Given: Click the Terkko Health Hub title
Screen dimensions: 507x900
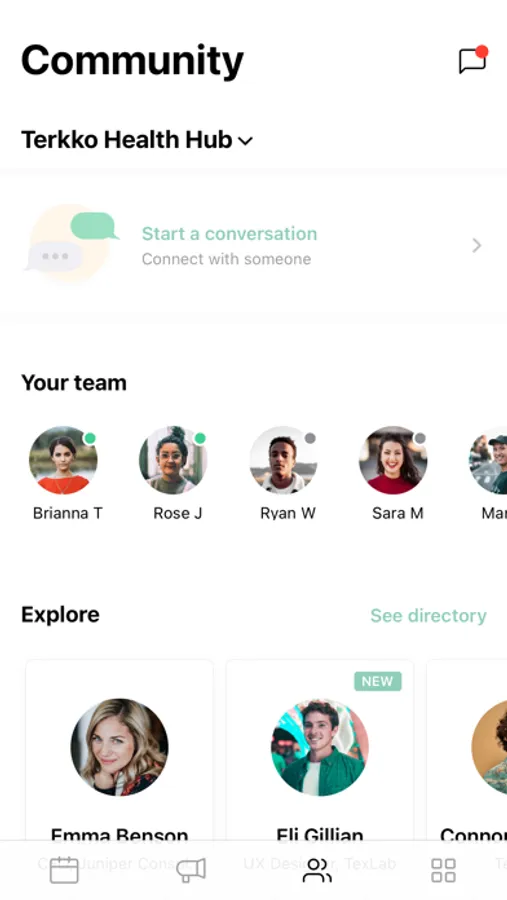Looking at the screenshot, I should point(127,139).
